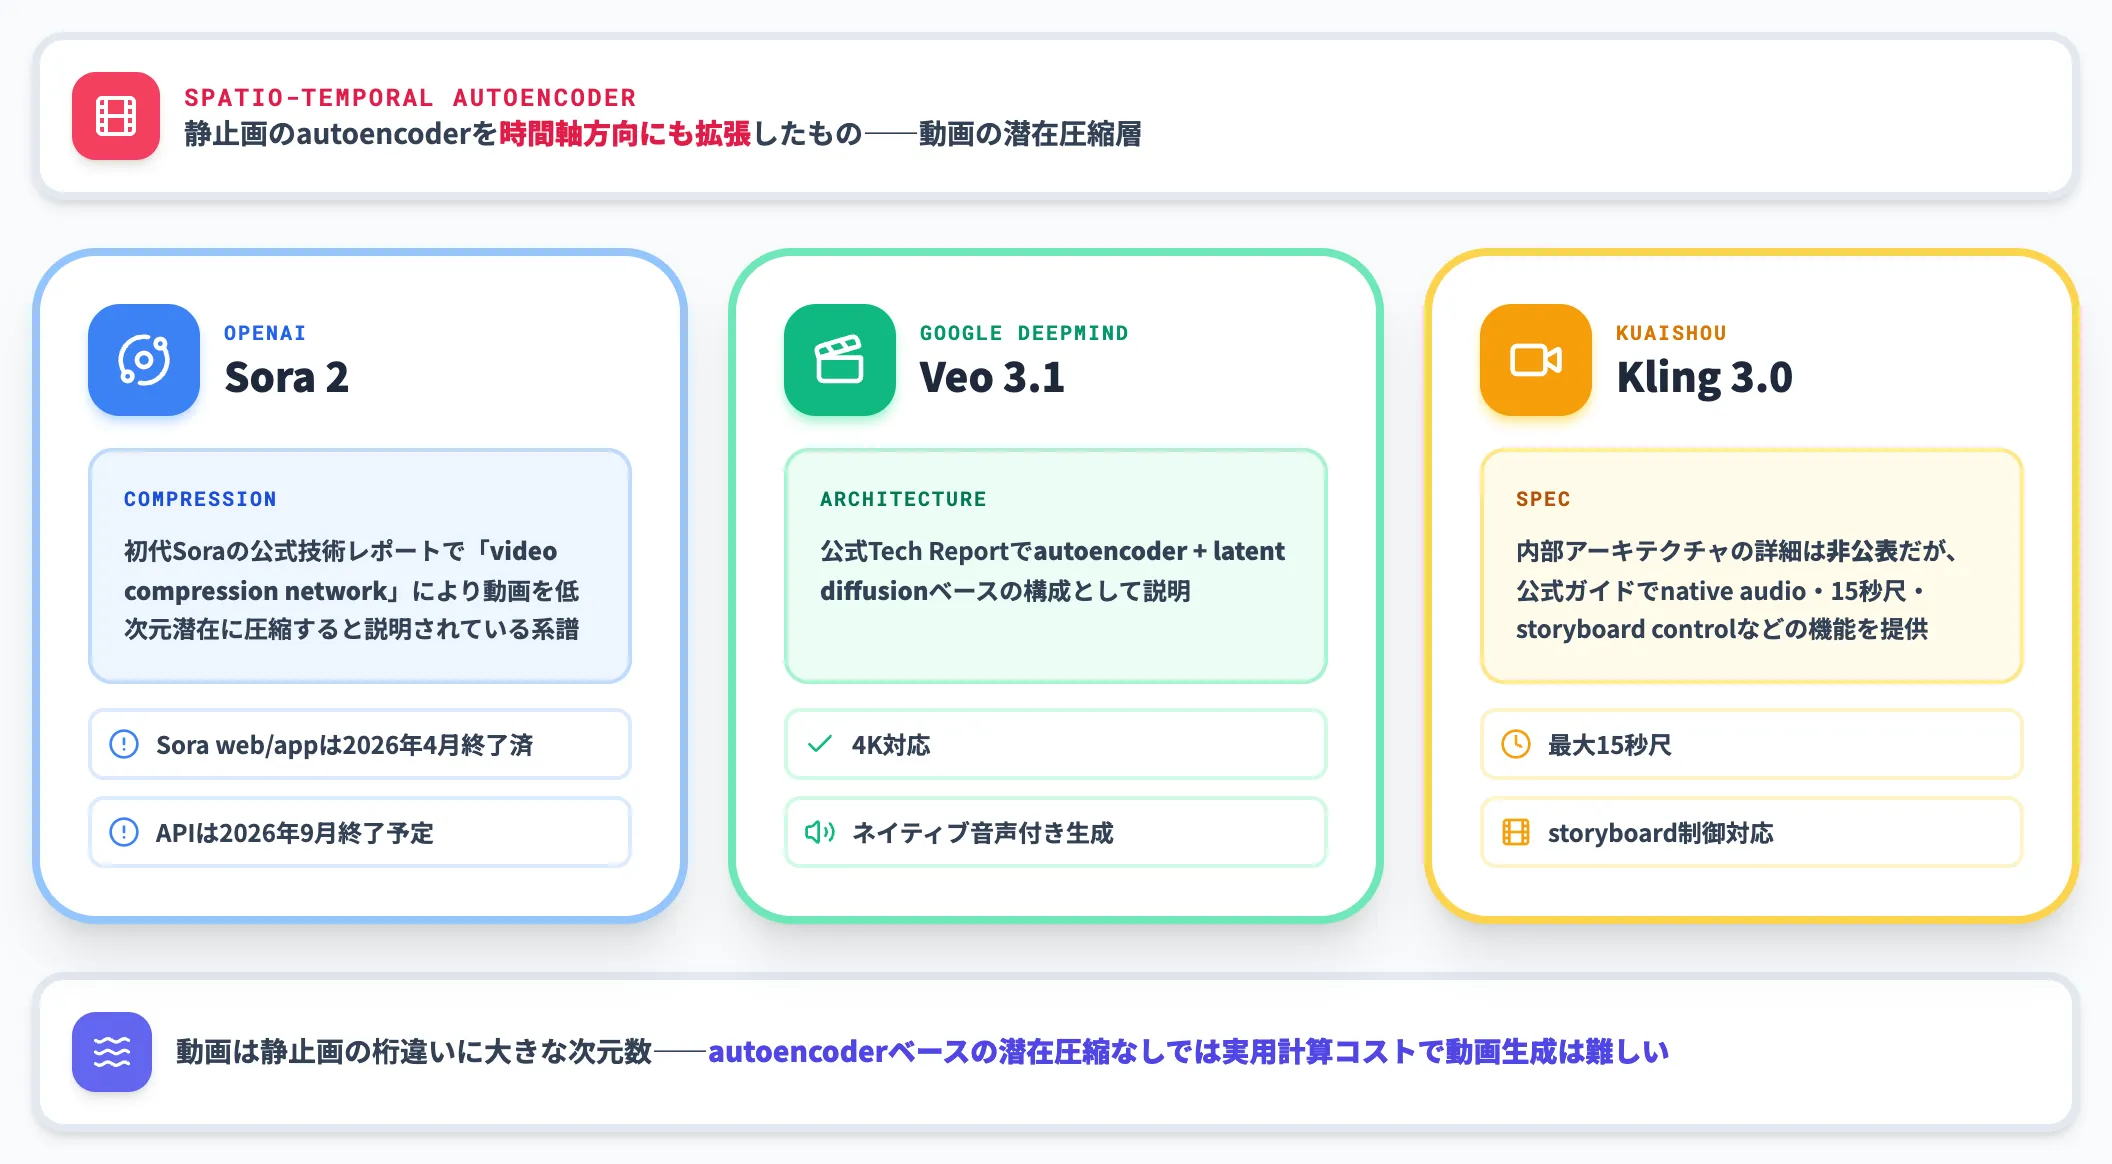Viewport: 2112px width, 1164px height.
Task: Click the orange Kling 3.0 camera icon
Action: pos(1536,360)
